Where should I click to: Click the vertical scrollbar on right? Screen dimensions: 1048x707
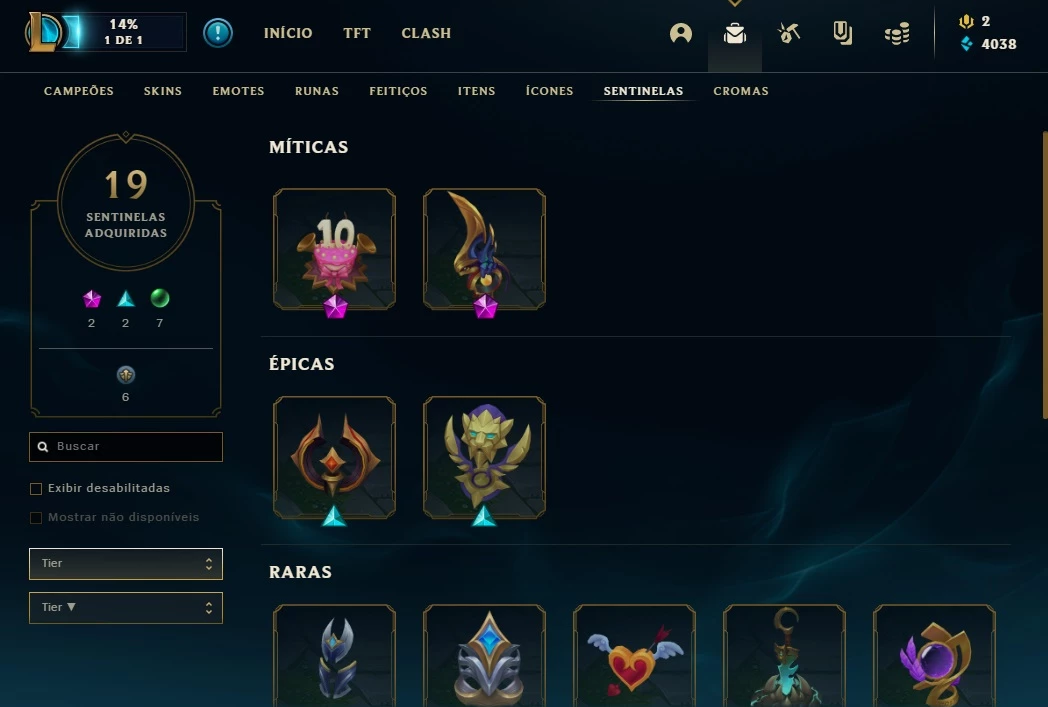(1045, 275)
